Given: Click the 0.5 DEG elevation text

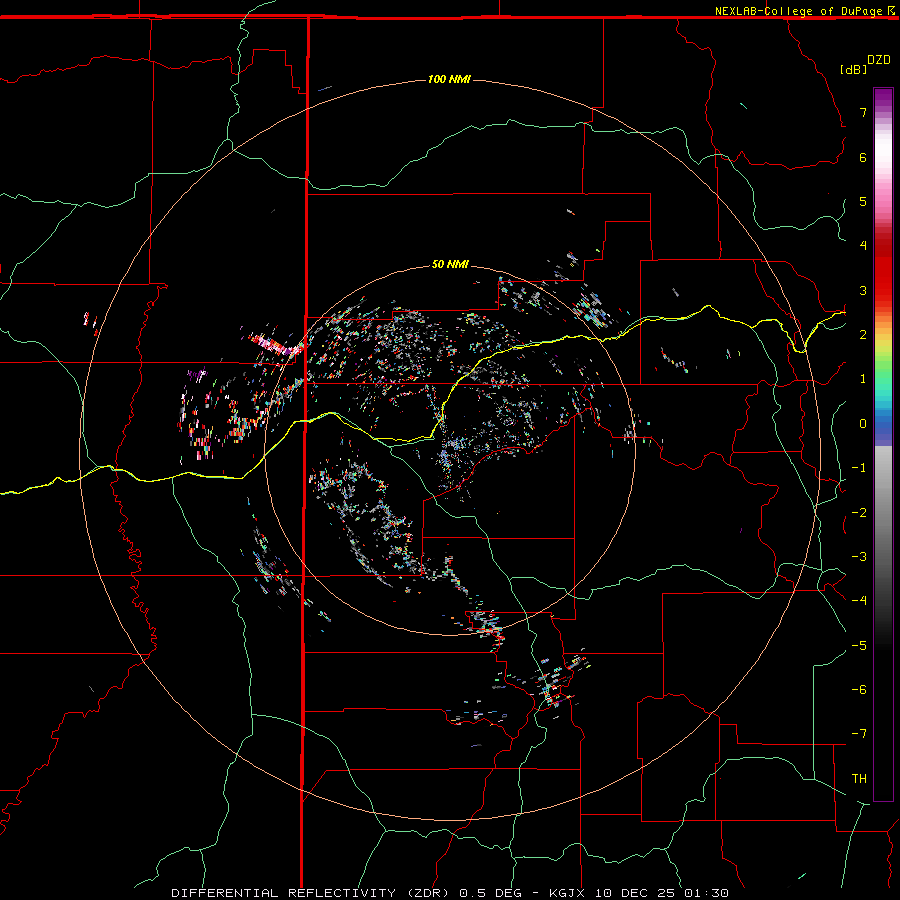Looking at the screenshot, I should tap(491, 893).
